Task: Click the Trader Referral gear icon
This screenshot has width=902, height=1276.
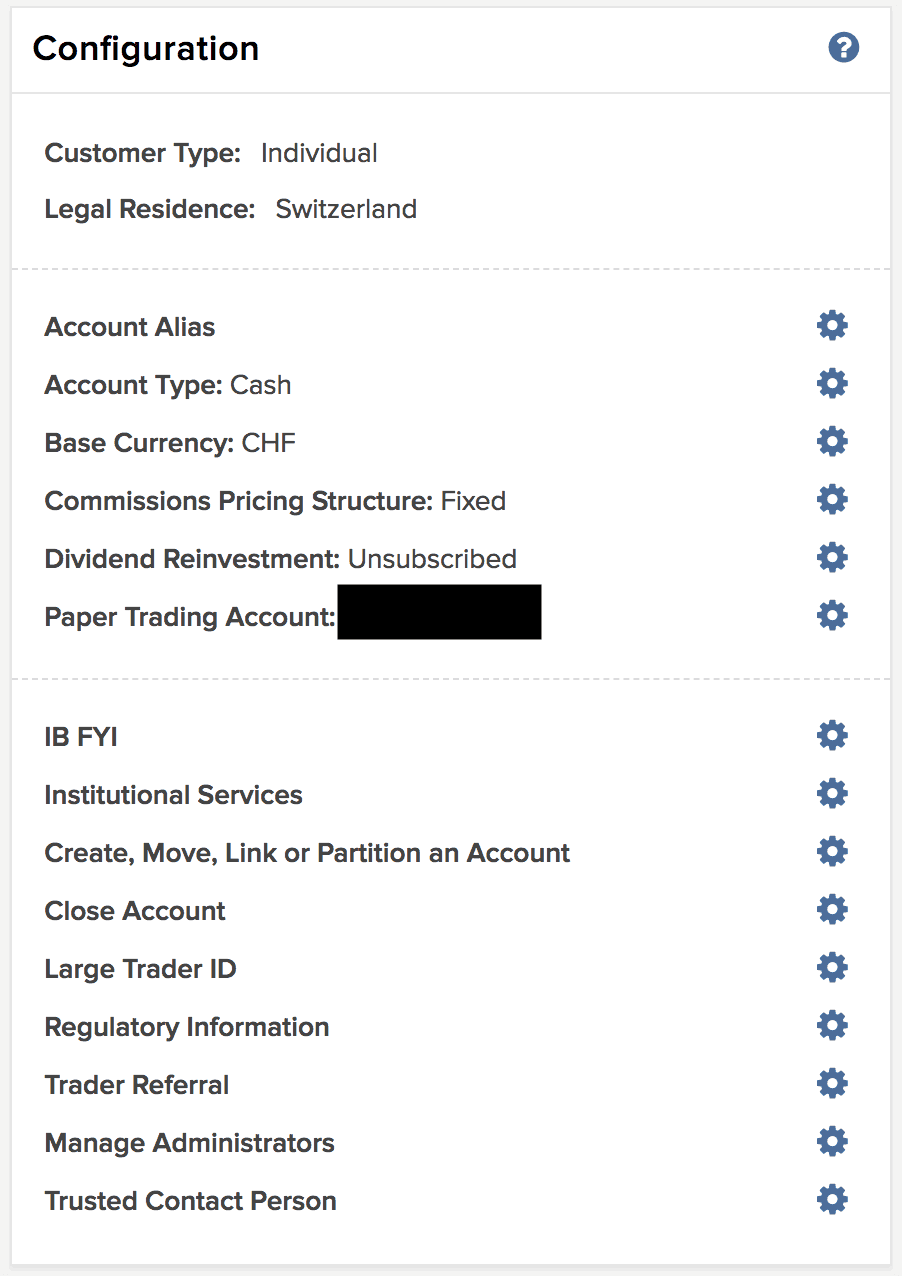Action: point(832,1083)
